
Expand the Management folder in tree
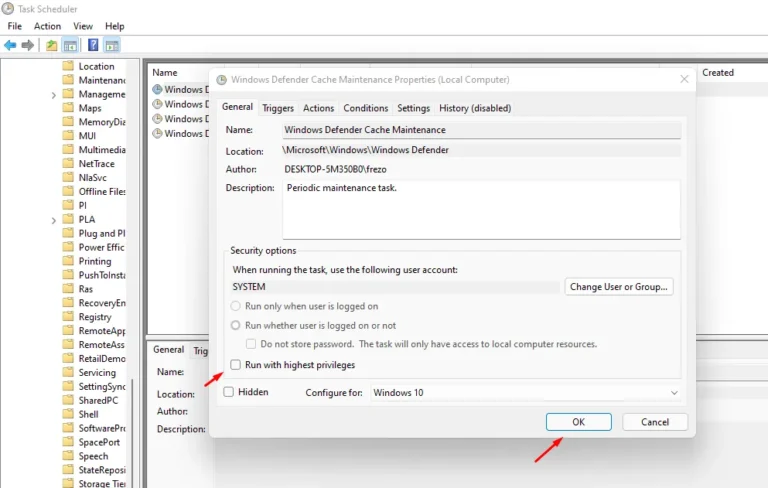coord(53,95)
